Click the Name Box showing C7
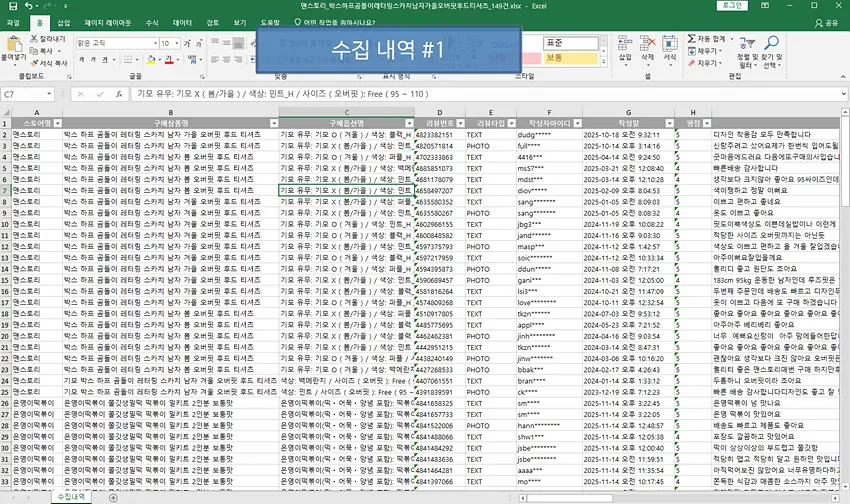The width and height of the screenshot is (850, 504). point(23,94)
